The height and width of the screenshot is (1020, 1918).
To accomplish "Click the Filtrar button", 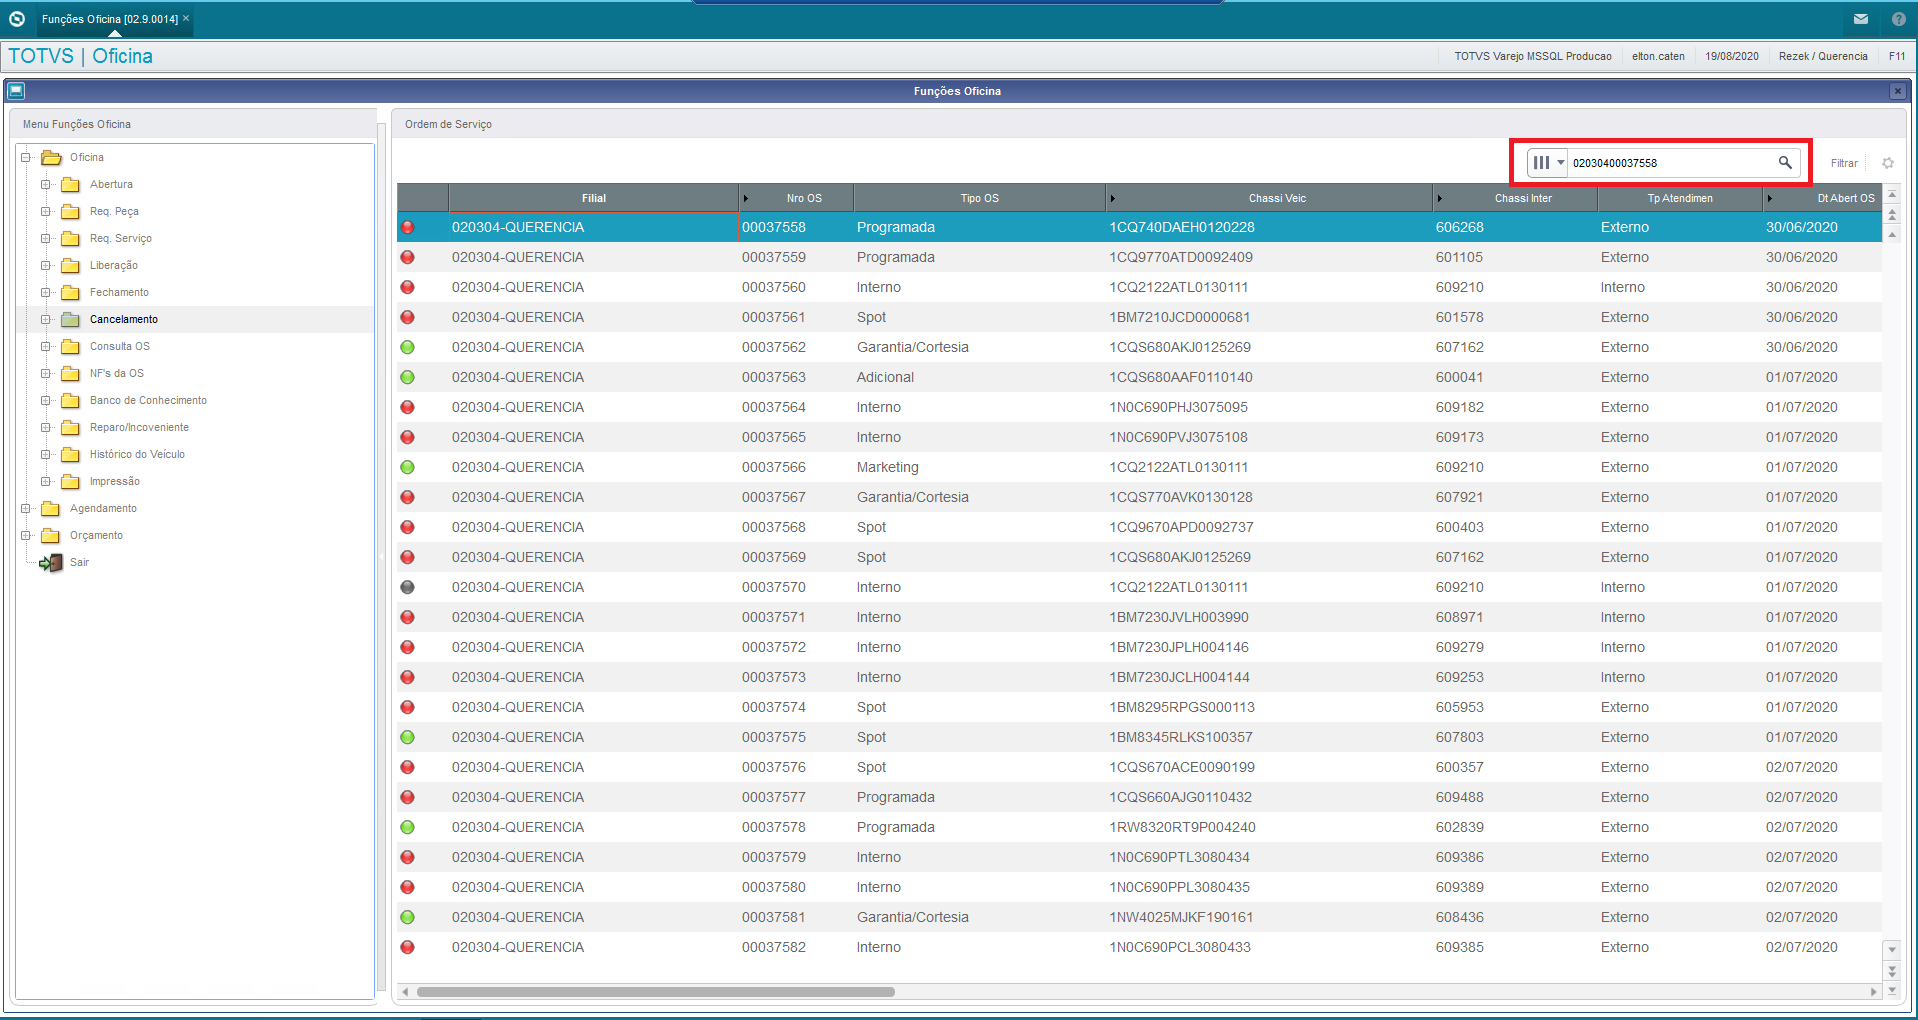I will [x=1844, y=163].
